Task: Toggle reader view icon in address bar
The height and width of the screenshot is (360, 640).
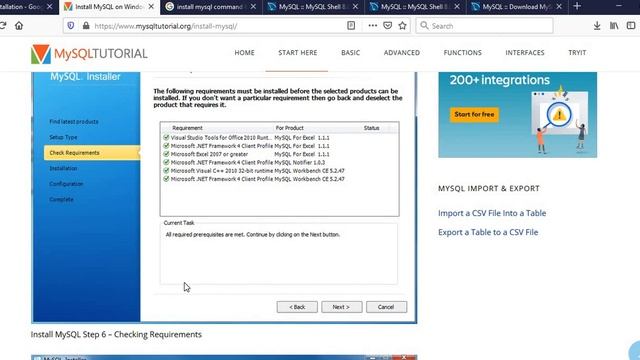Action: click(x=351, y=26)
